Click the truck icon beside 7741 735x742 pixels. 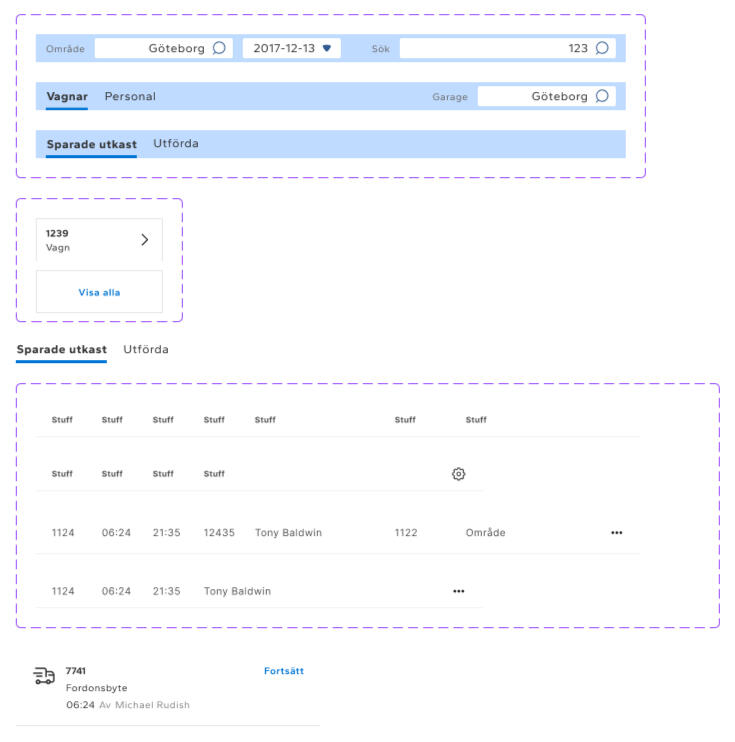pyautogui.click(x=44, y=677)
